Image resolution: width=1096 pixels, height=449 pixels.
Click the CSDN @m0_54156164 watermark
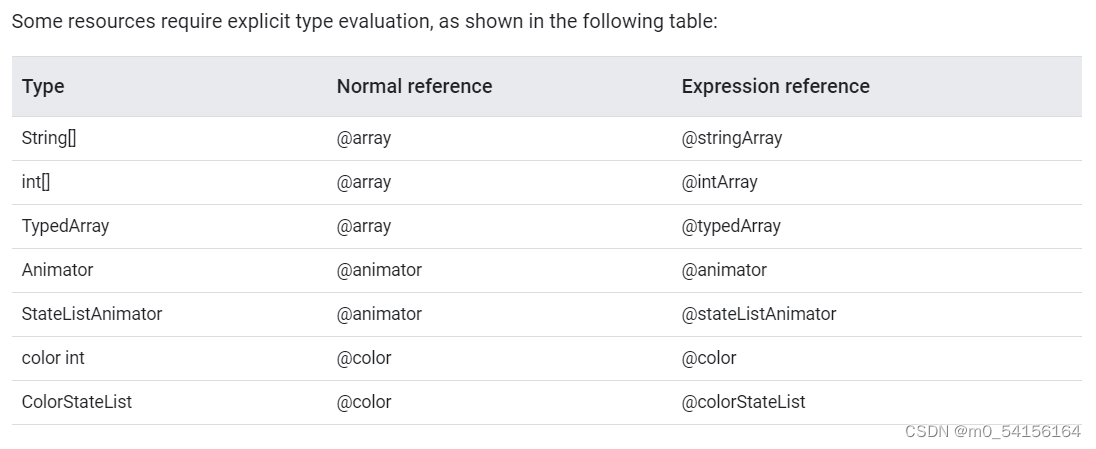[993, 431]
